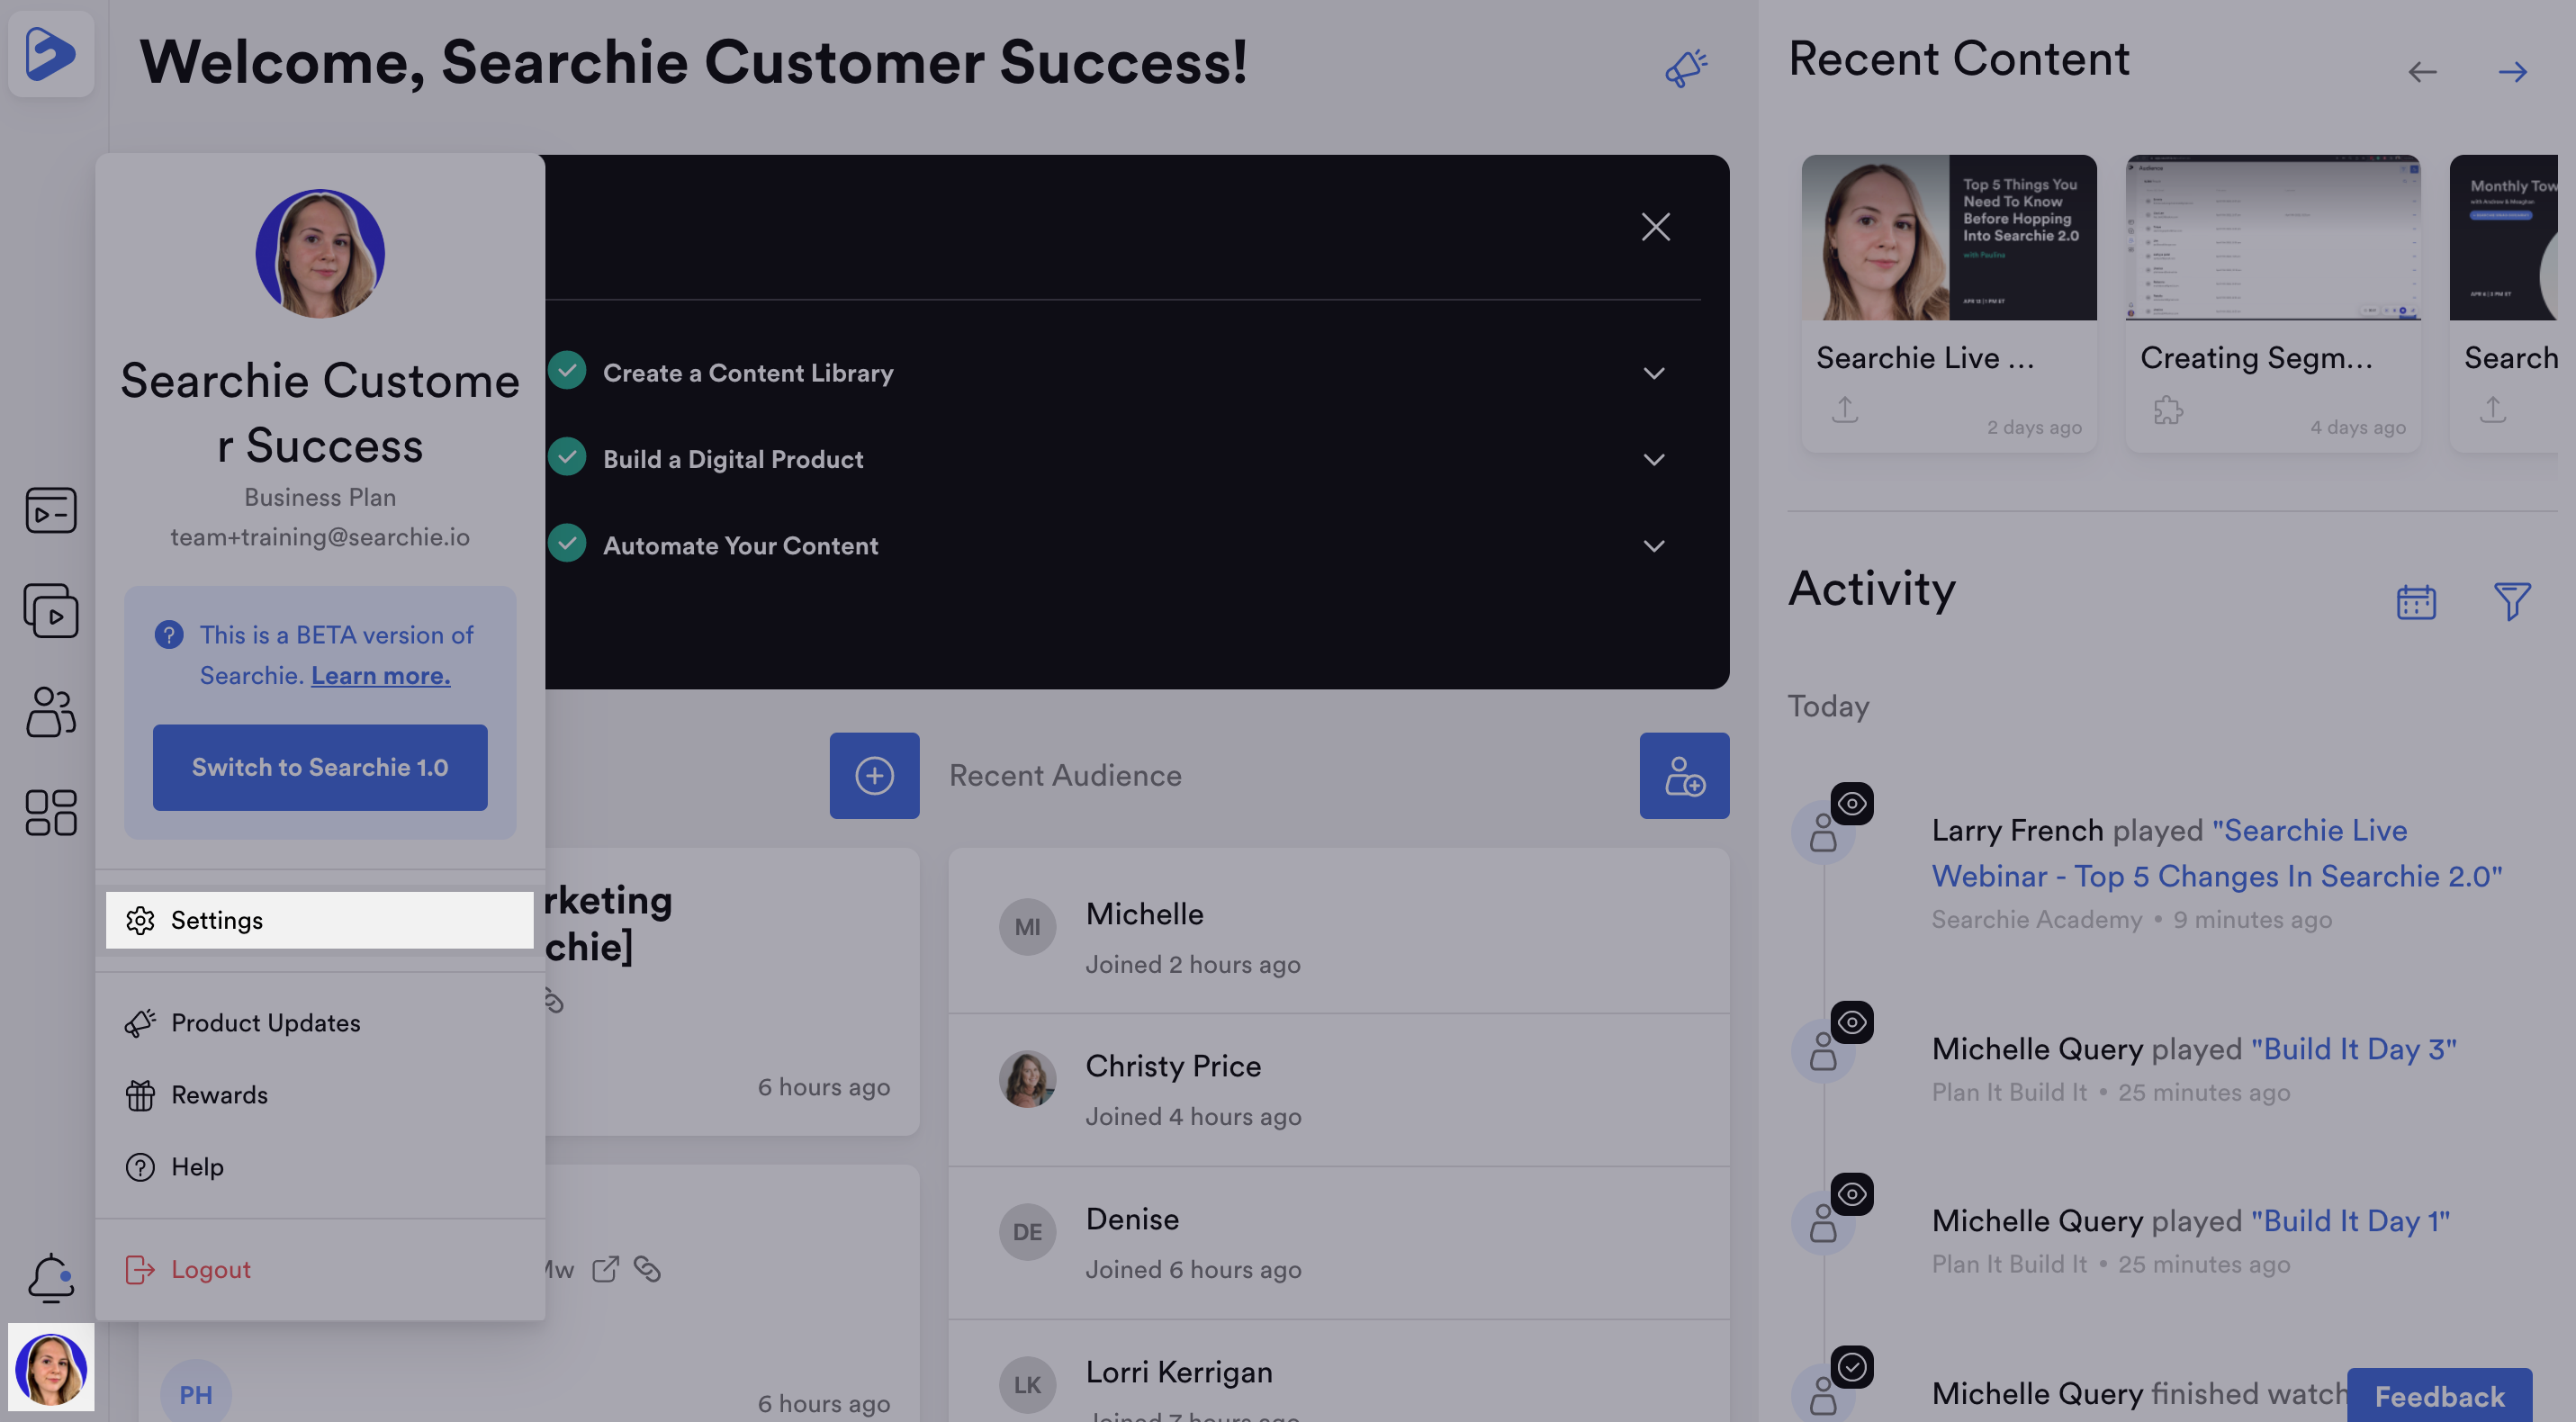Image resolution: width=2576 pixels, height=1422 pixels.
Task: Click the copy link icon next to Mw
Action: click(647, 1269)
